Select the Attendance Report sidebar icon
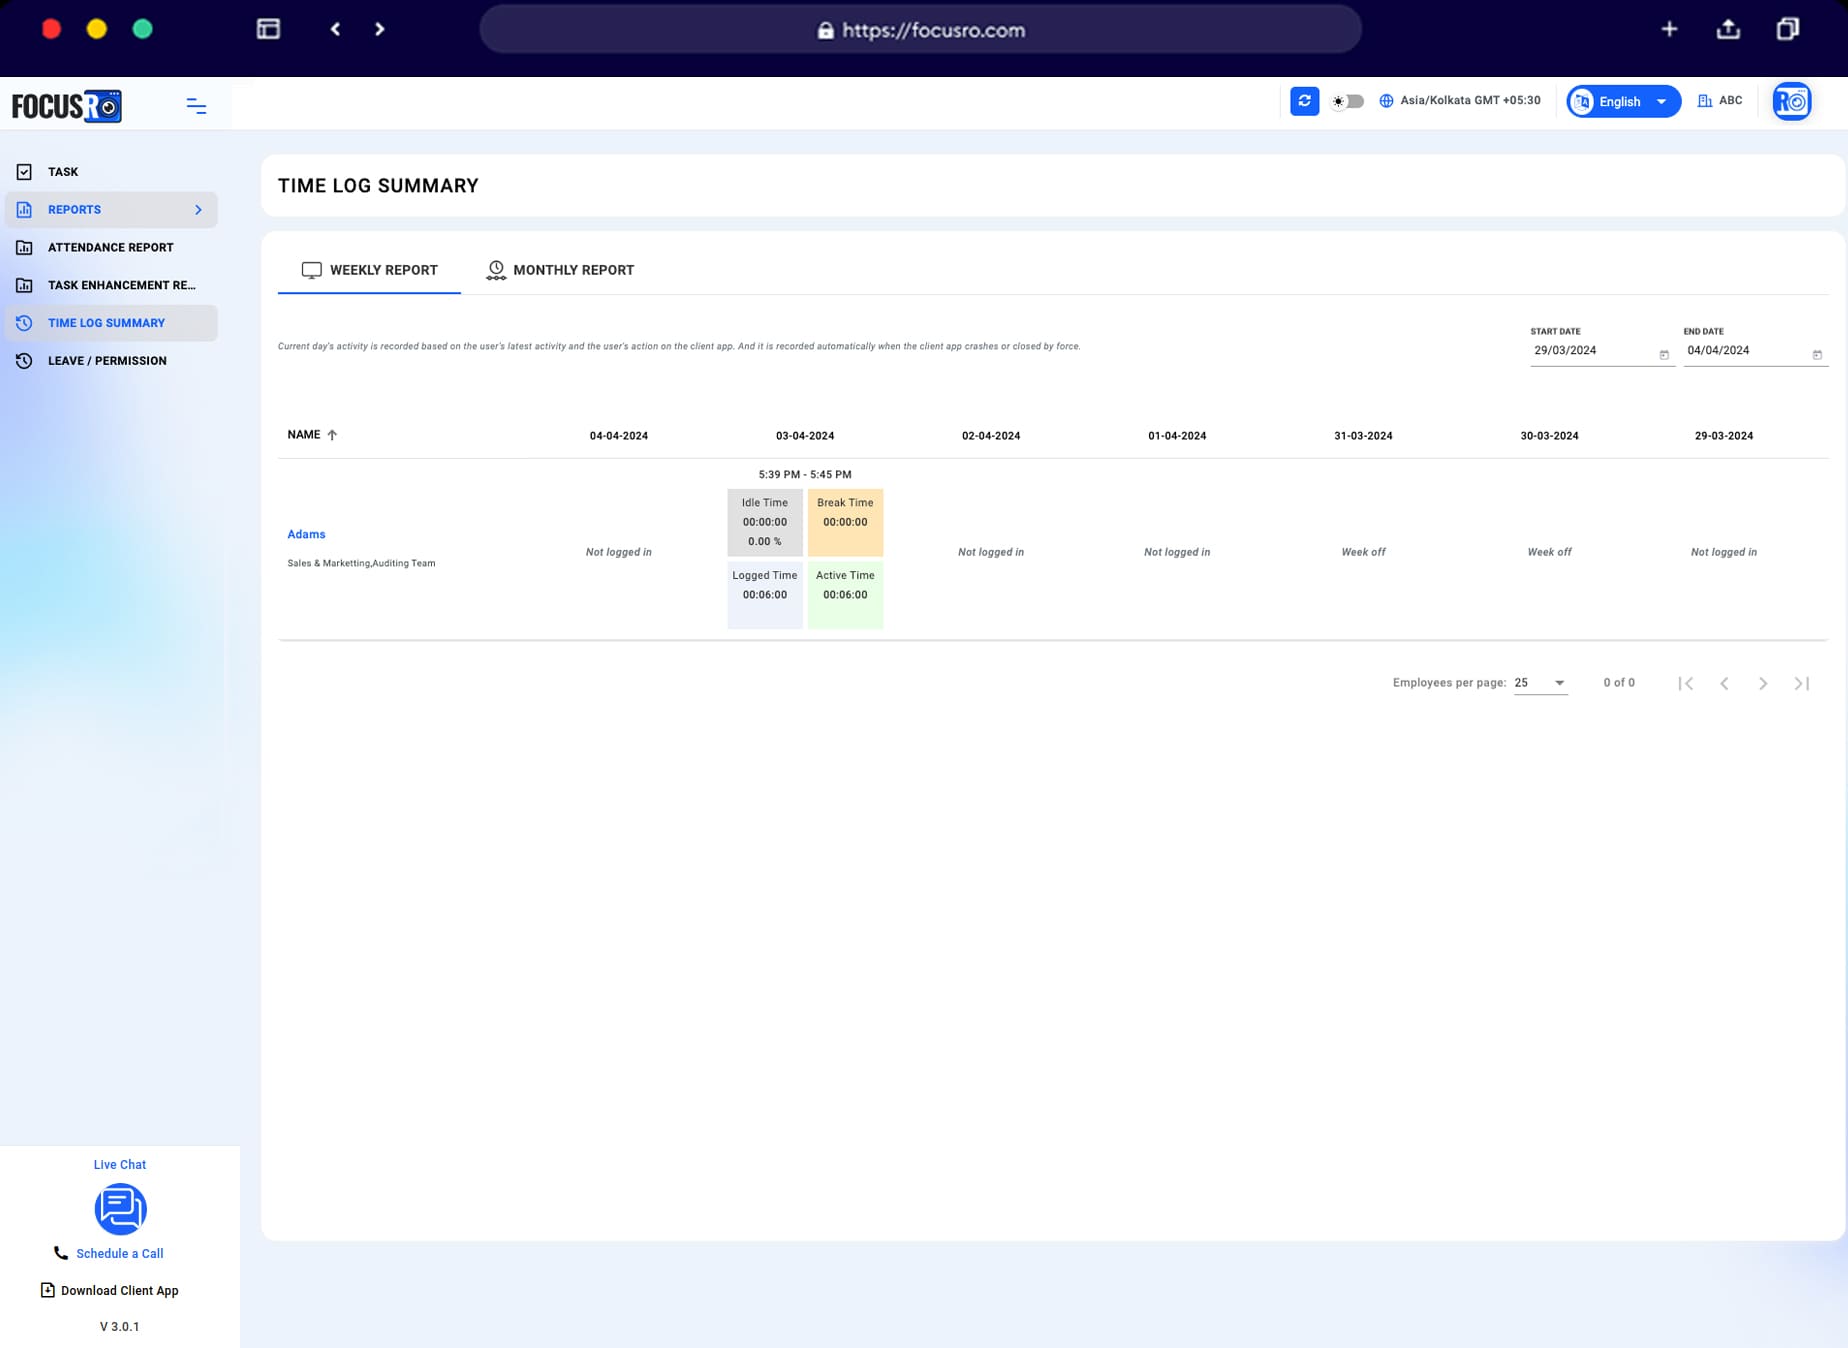Image resolution: width=1848 pixels, height=1348 pixels. click(x=24, y=247)
